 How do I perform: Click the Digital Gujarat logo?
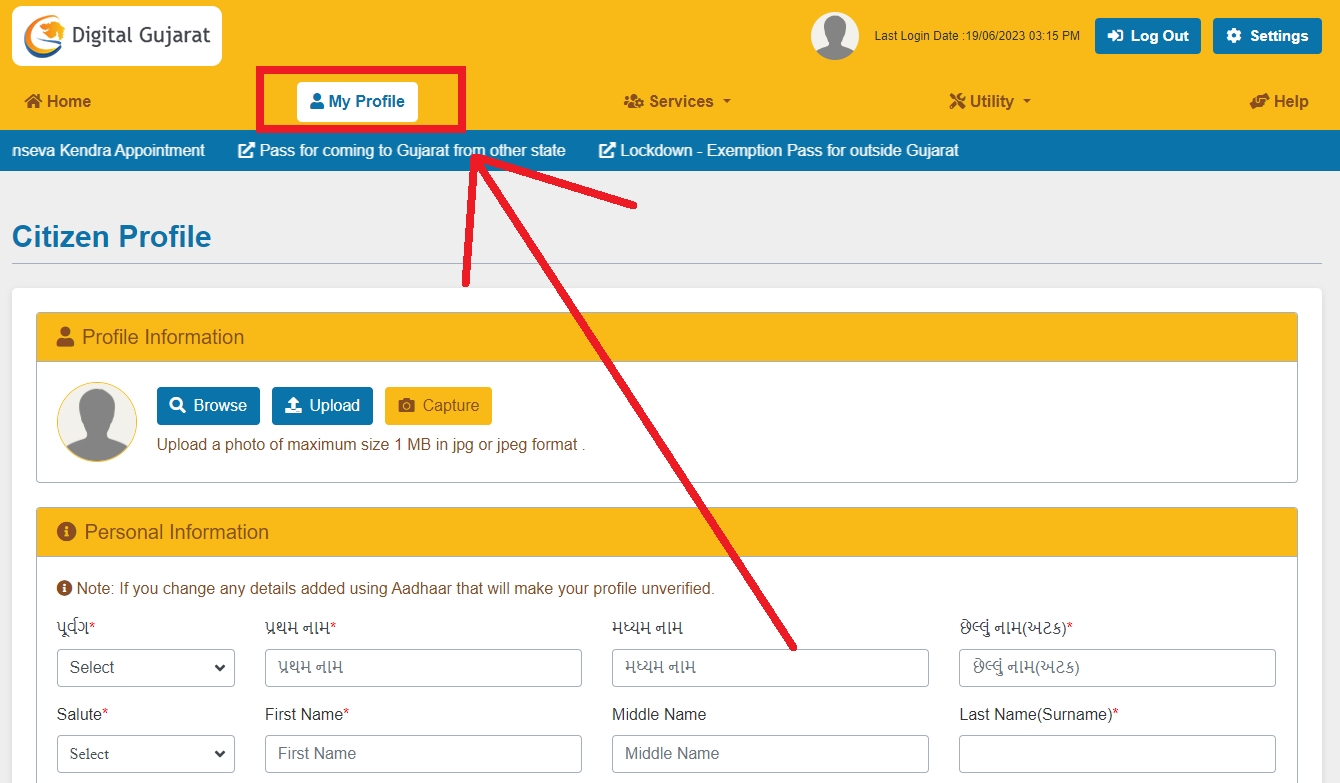tap(117, 36)
